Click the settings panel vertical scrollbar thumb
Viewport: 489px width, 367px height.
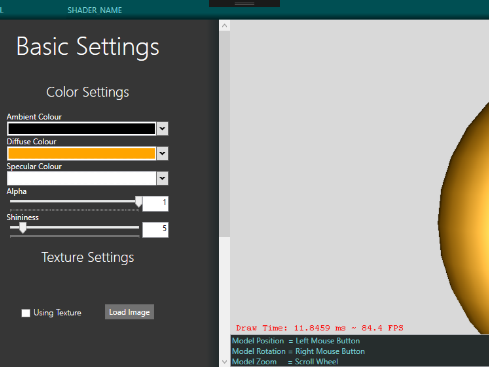225,134
